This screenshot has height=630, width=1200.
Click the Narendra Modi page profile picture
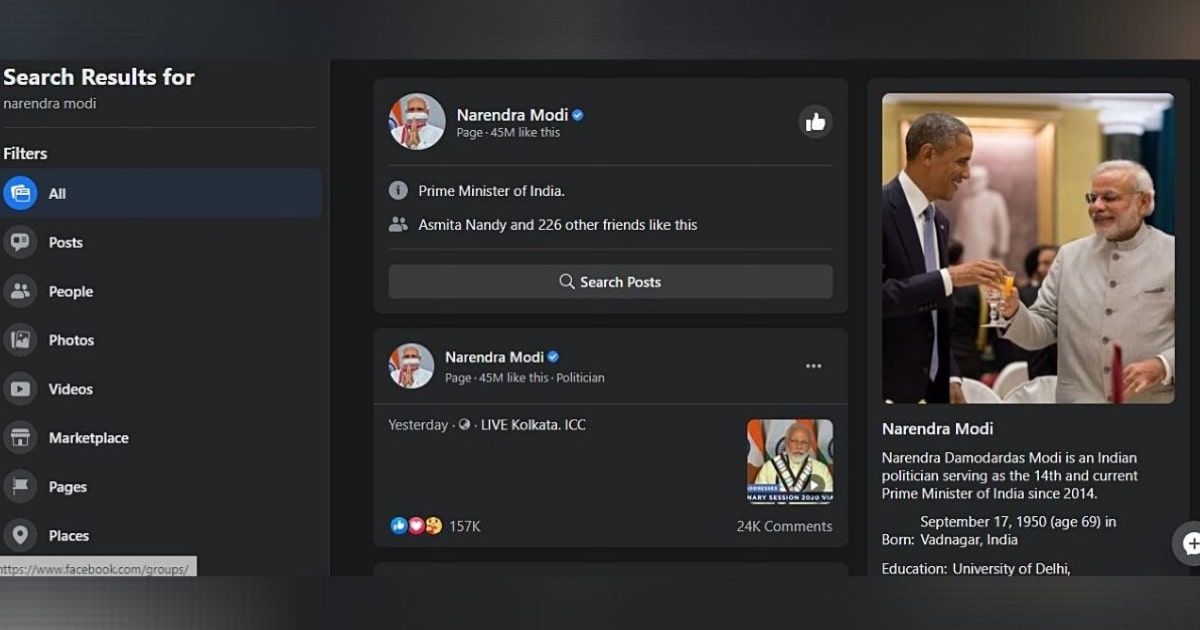[x=416, y=122]
